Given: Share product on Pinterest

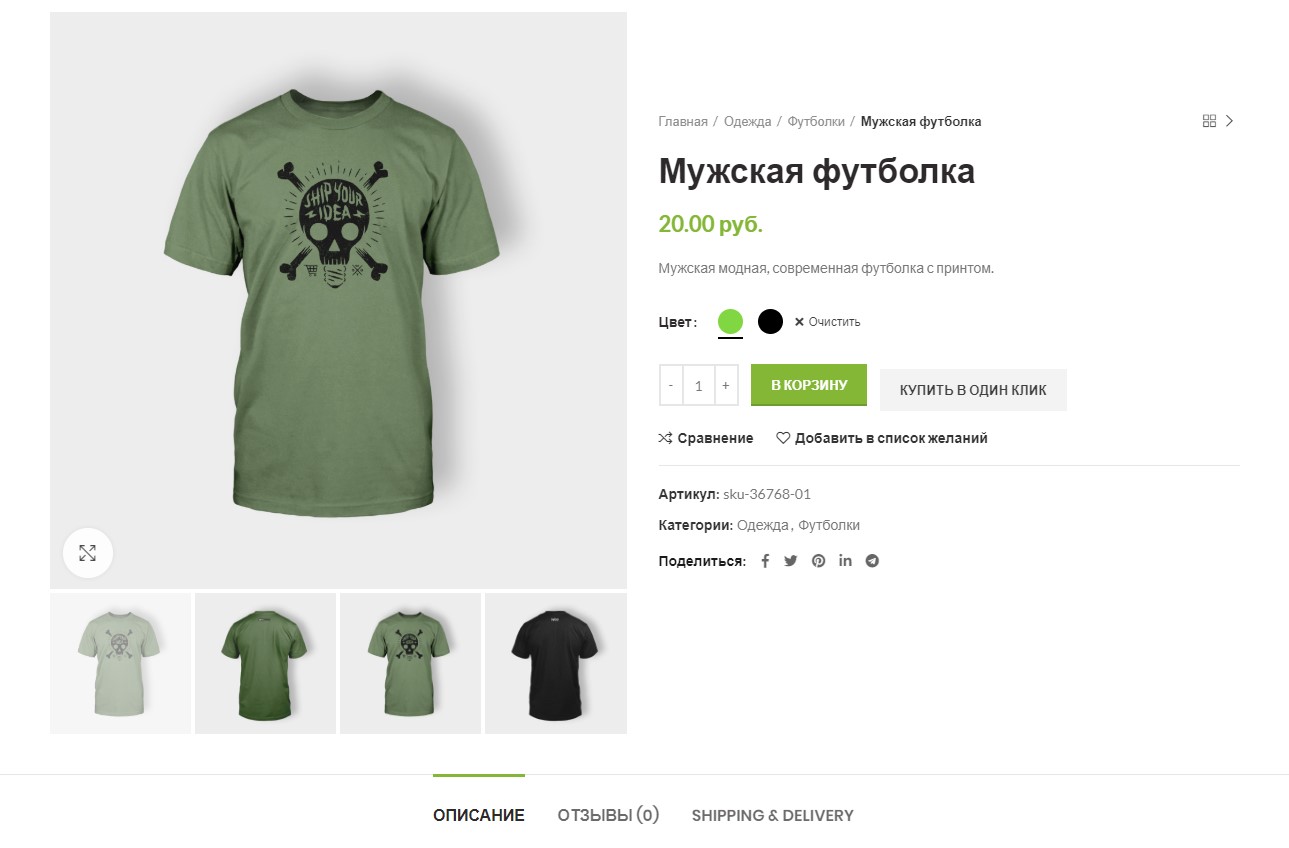Looking at the screenshot, I should pyautogui.click(x=818, y=561).
